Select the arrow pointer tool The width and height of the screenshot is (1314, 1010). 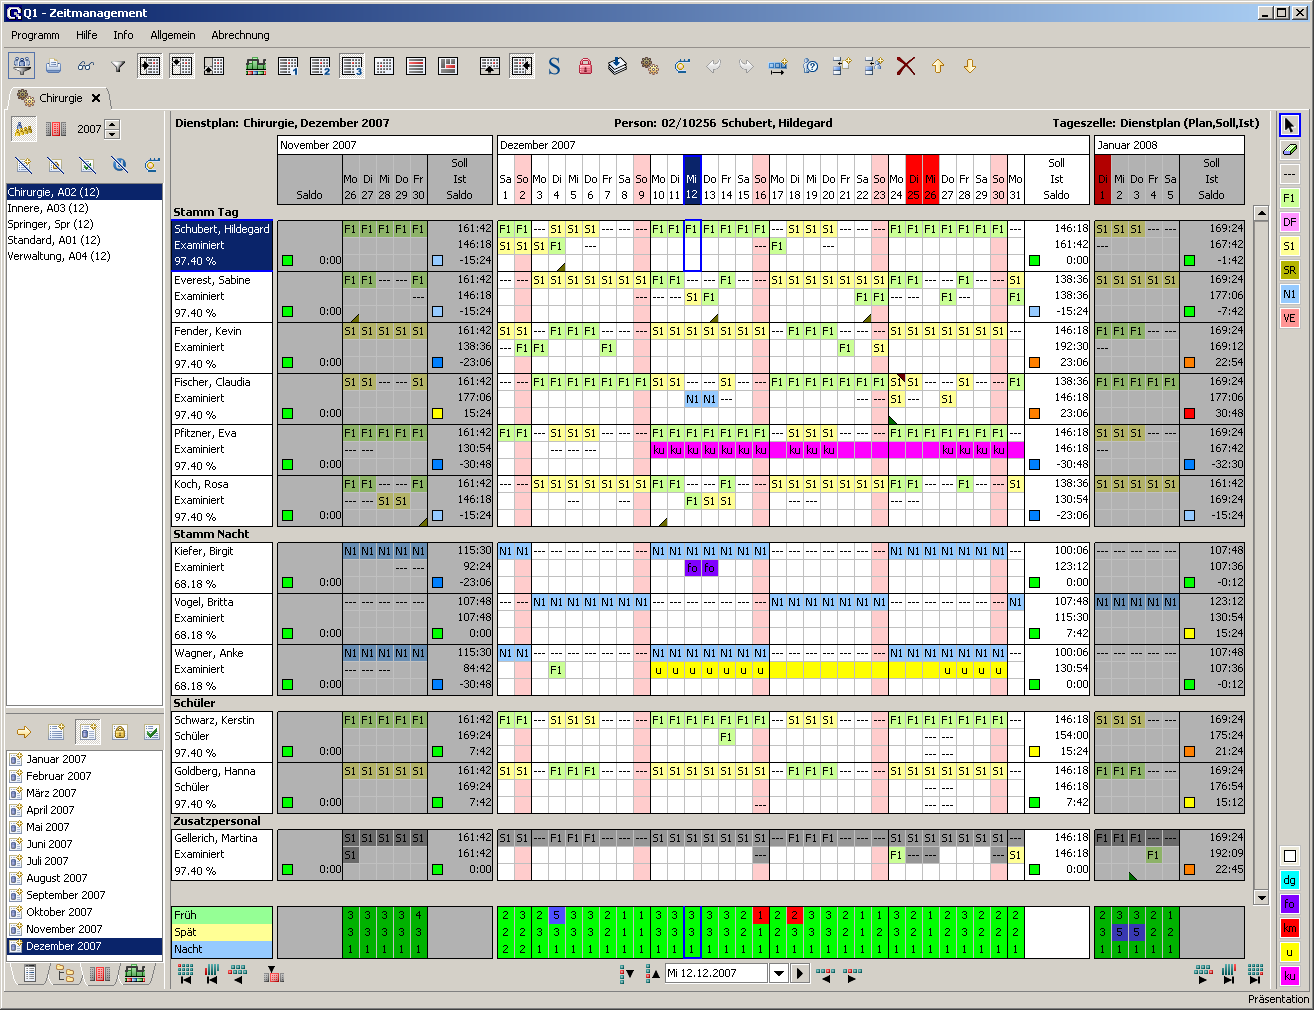tap(1289, 125)
